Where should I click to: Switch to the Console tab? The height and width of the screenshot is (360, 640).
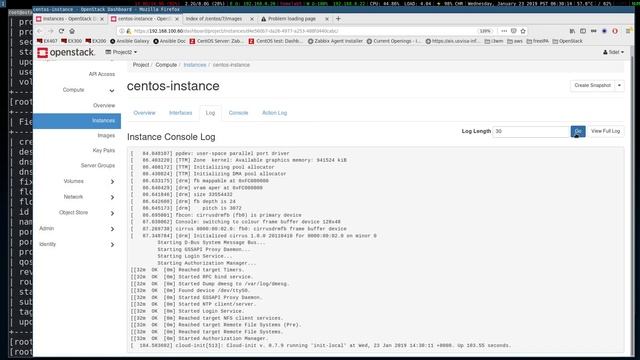[238, 113]
